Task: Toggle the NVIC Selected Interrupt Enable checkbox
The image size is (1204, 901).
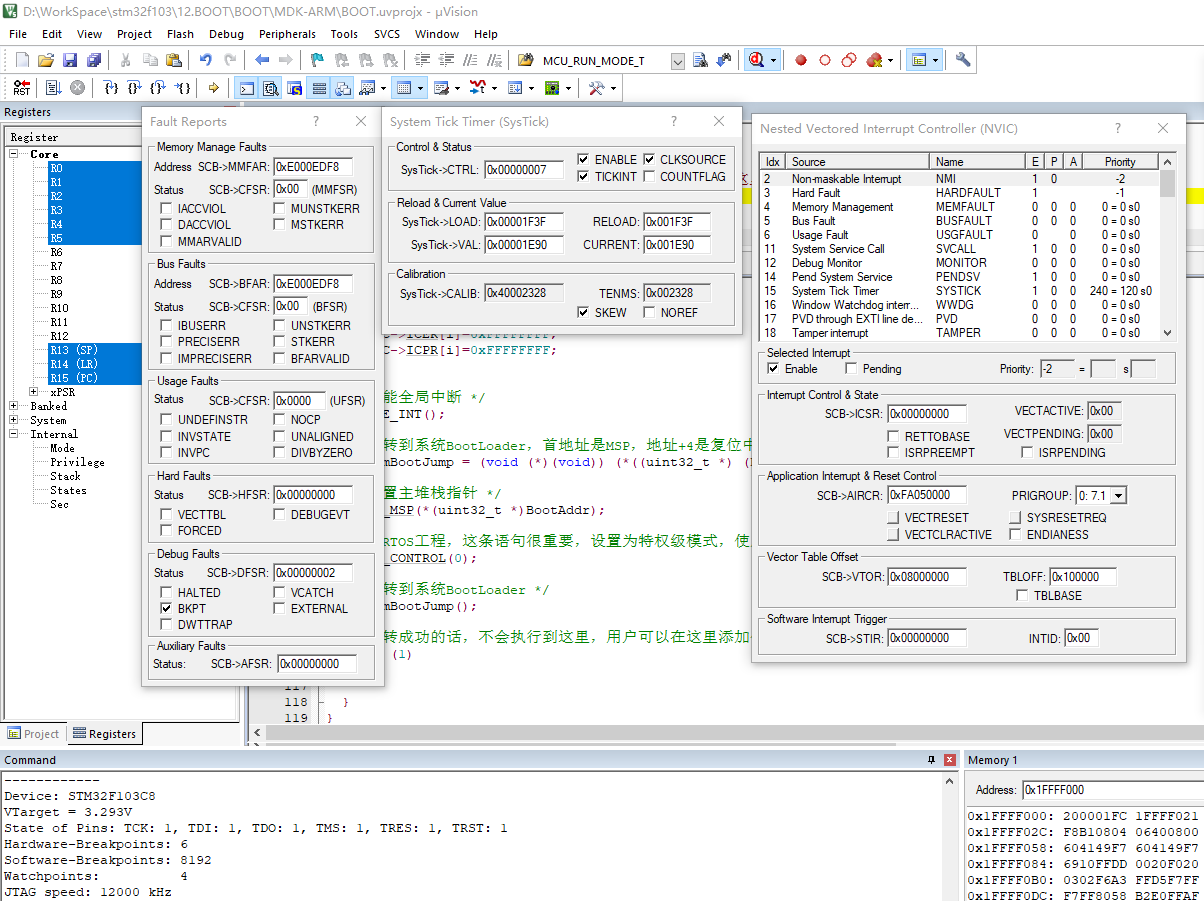Action: [773, 368]
